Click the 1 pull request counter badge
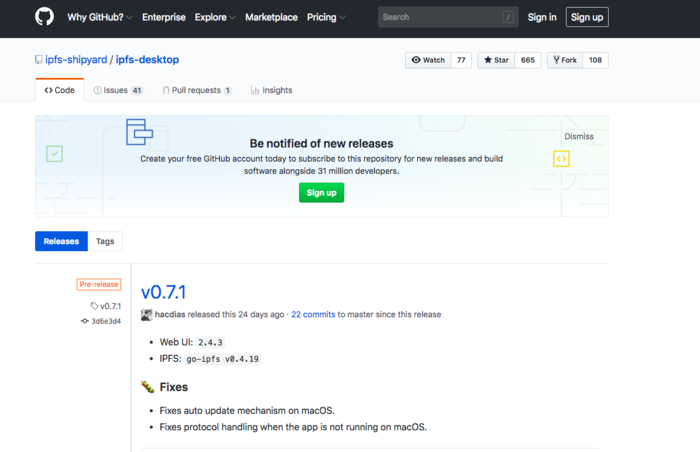Viewport: 700px width, 452px height. coord(228,90)
